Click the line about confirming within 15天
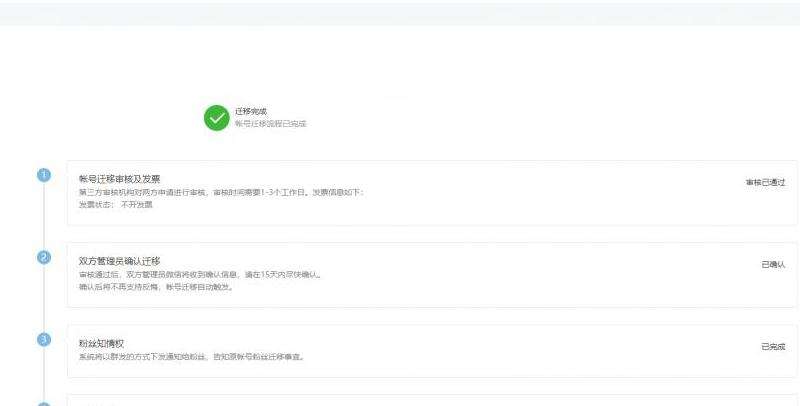The image size is (800, 406). [201, 274]
